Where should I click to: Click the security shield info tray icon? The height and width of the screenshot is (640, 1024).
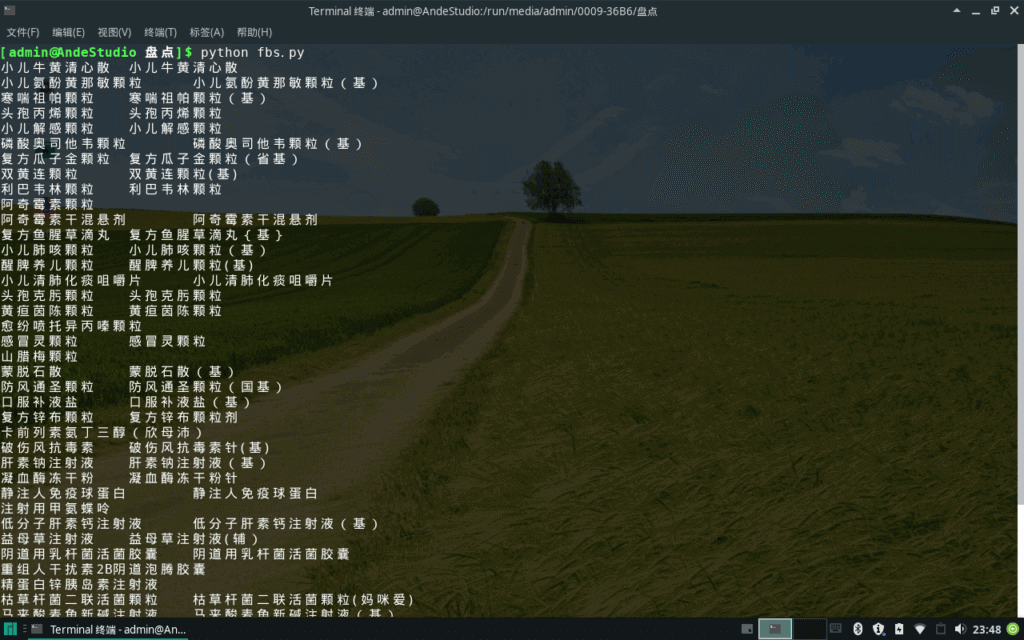[878, 629]
